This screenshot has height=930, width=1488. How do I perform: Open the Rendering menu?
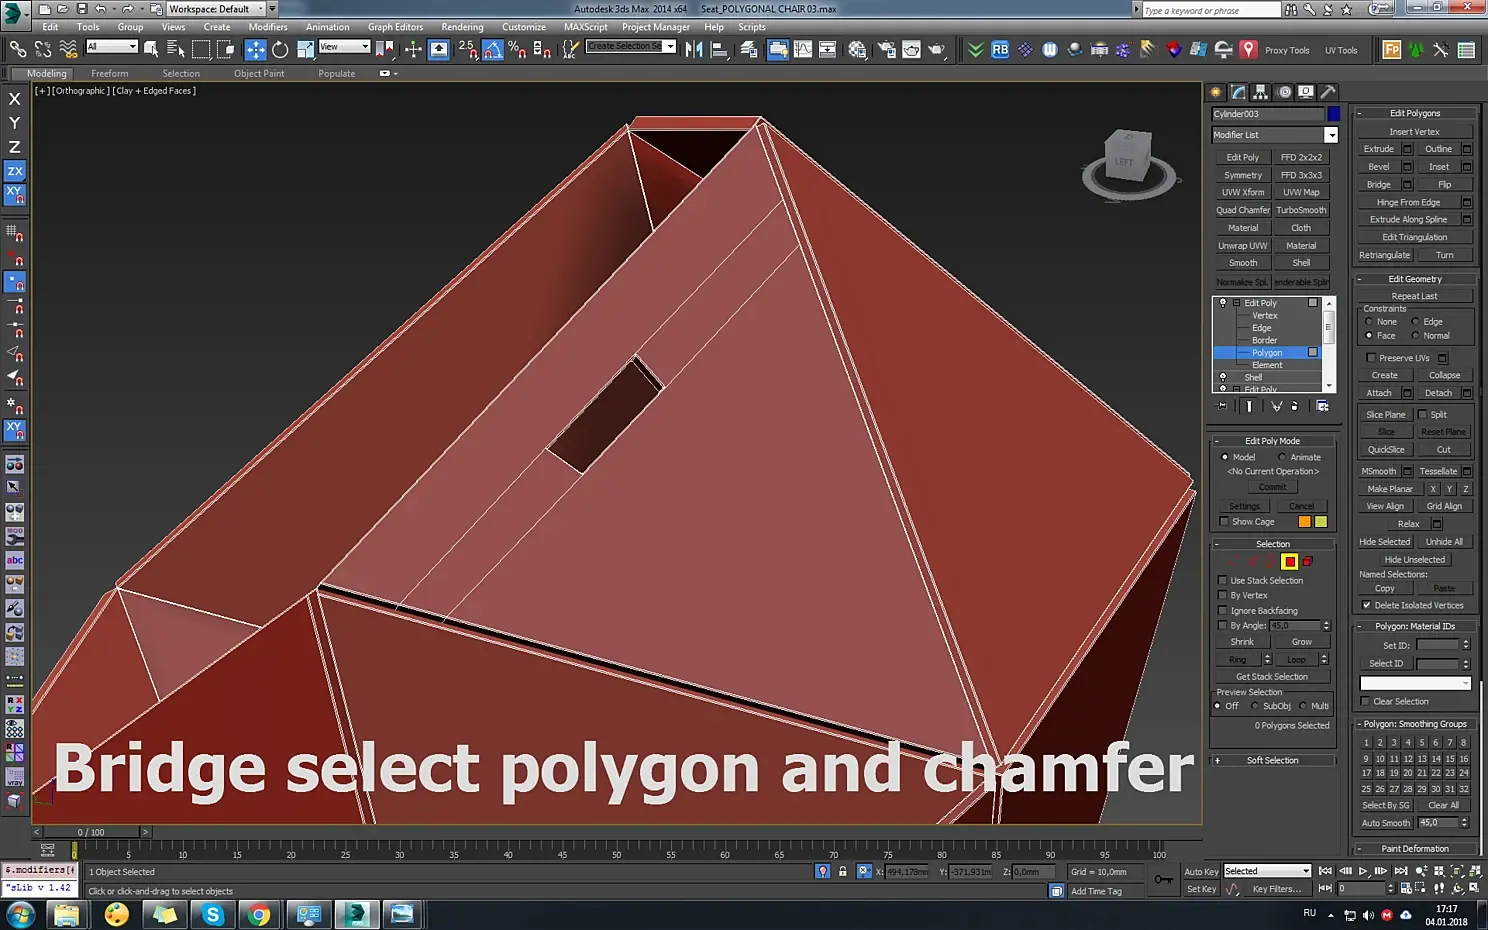[x=462, y=27]
